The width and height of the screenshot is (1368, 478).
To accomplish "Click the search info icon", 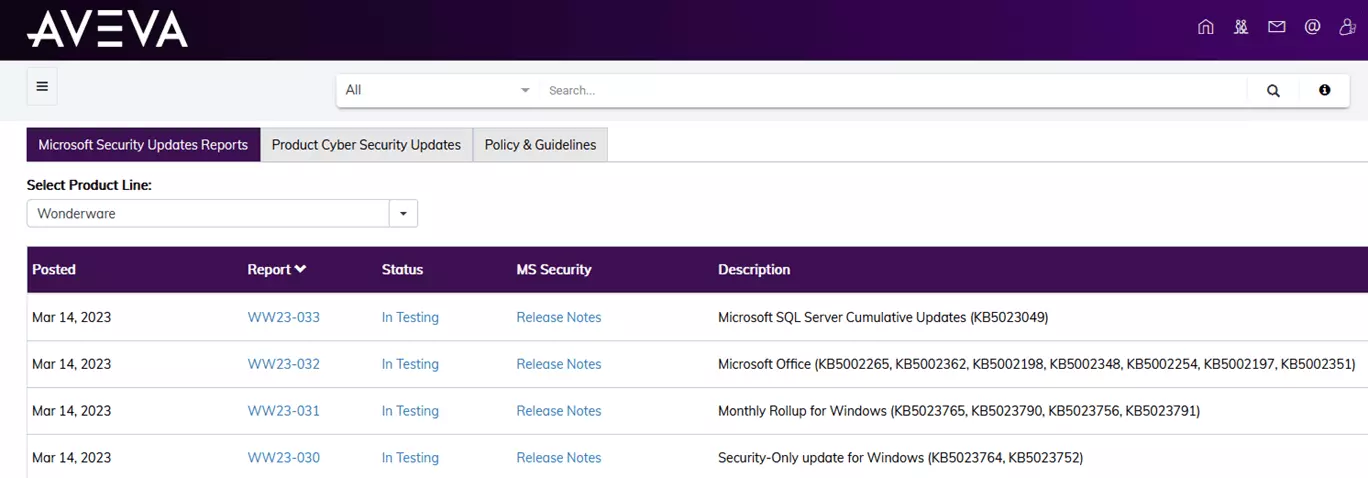I will (x=1324, y=90).
